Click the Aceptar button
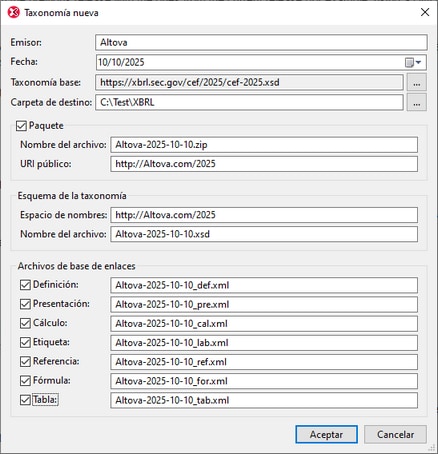Image resolution: width=438 pixels, height=454 pixels. pyautogui.click(x=326, y=434)
